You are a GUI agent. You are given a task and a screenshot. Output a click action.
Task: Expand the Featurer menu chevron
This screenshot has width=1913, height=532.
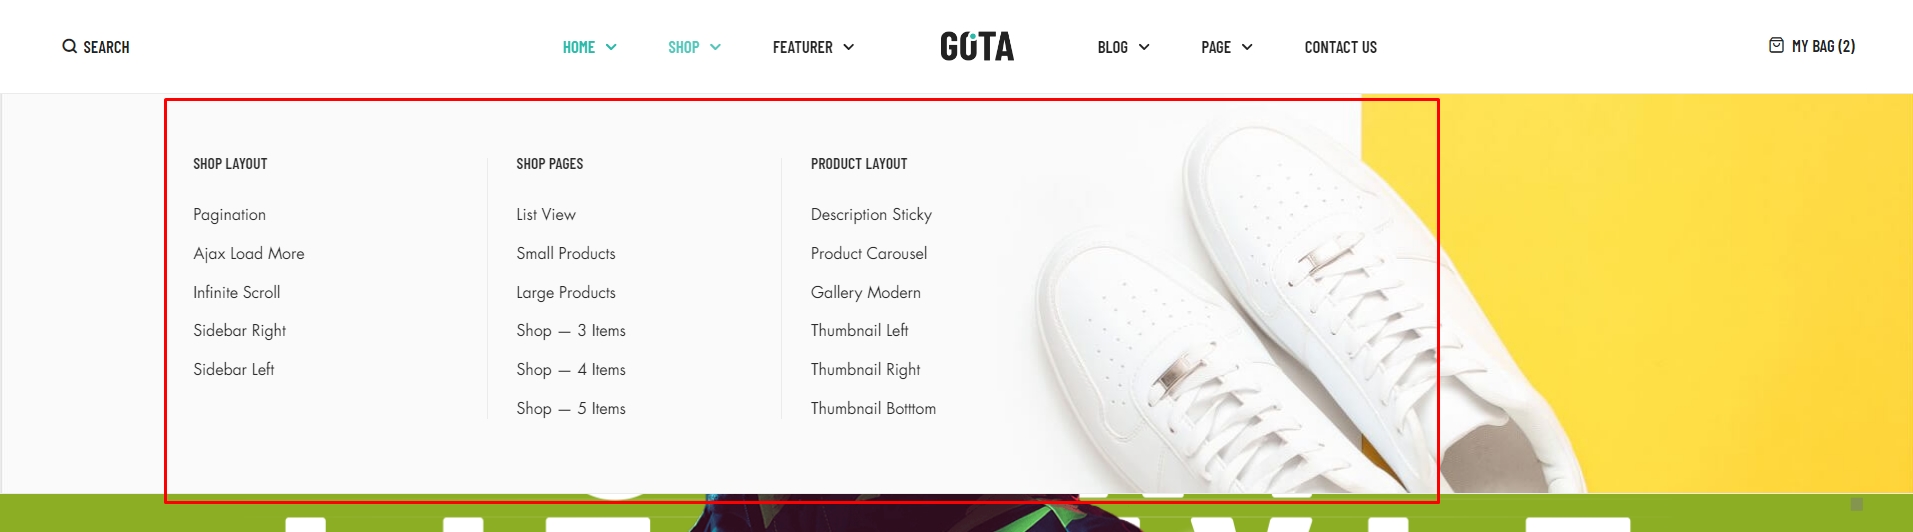pos(849,47)
